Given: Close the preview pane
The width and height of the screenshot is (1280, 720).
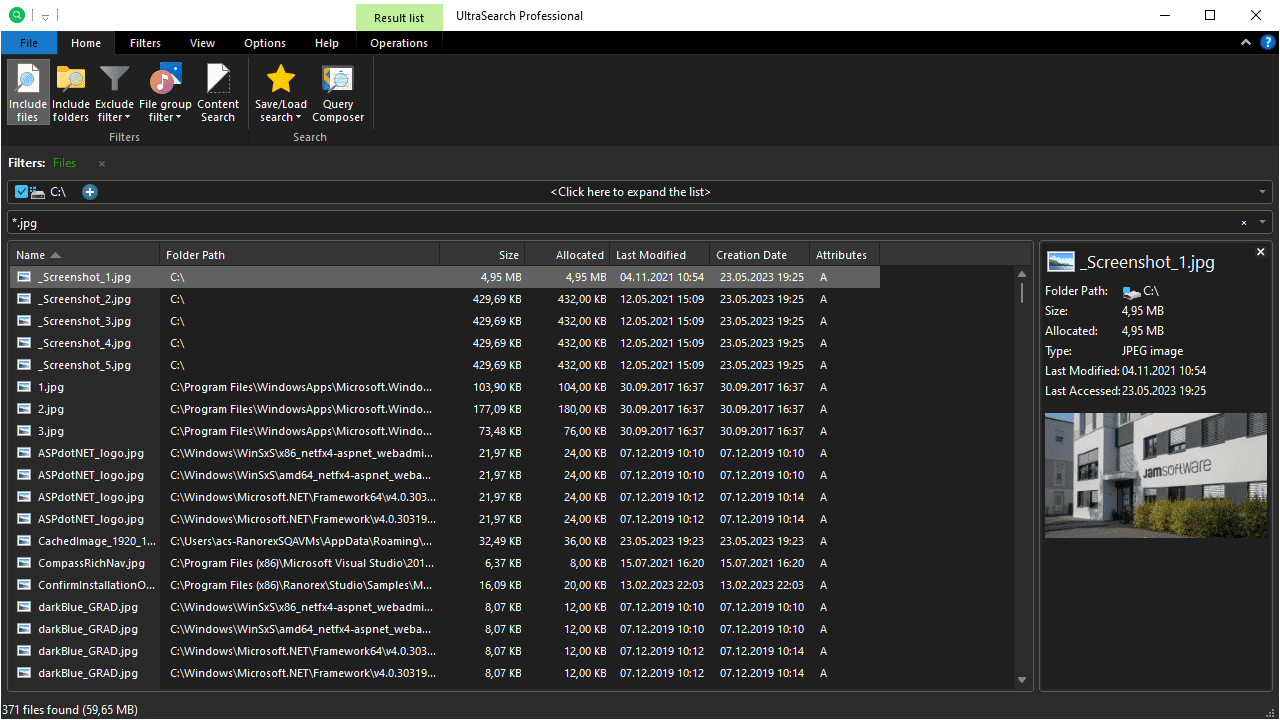Looking at the screenshot, I should coord(1261,252).
